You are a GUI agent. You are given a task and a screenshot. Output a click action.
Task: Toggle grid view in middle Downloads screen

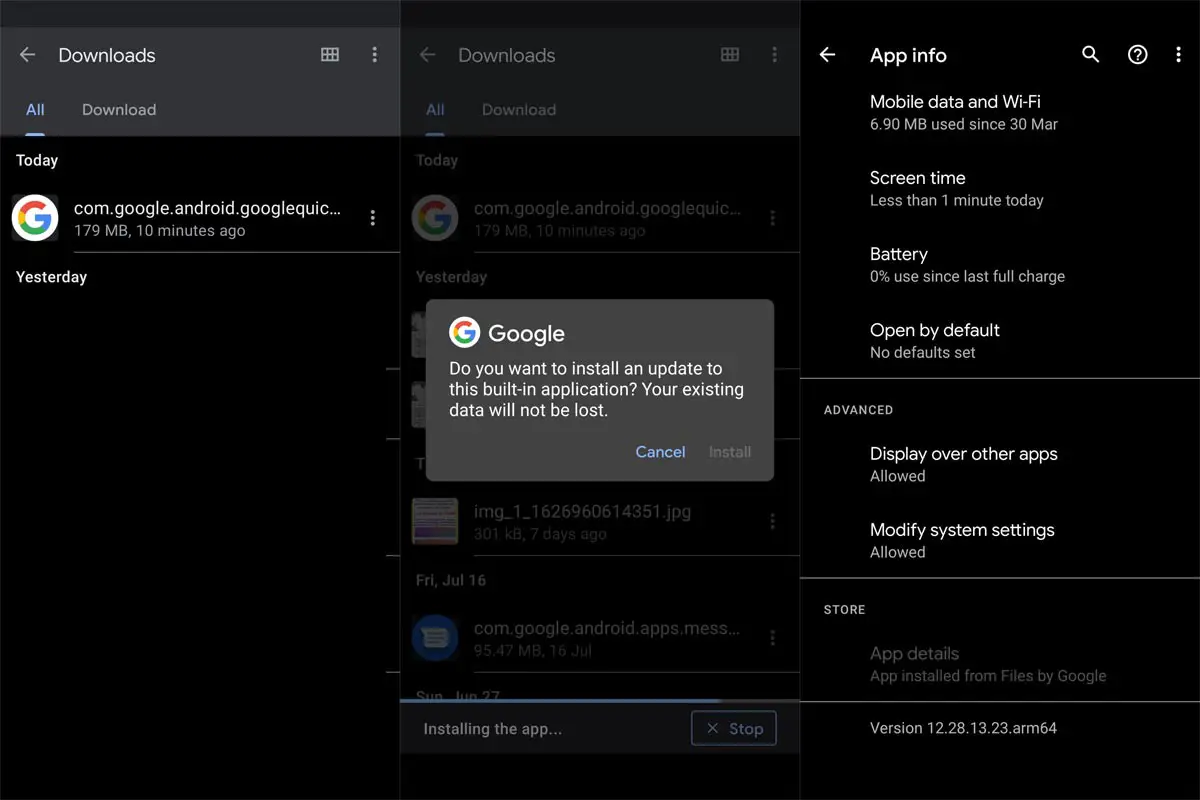(x=730, y=55)
